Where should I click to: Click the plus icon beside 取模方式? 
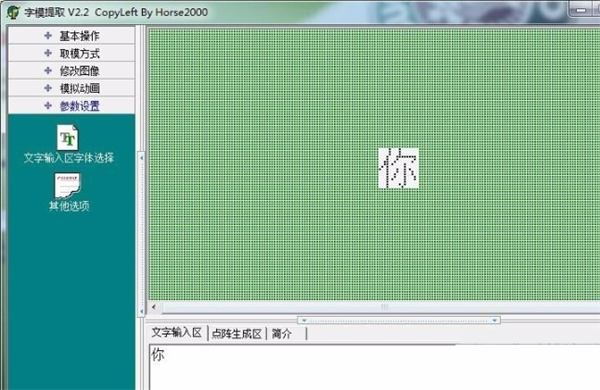pos(48,53)
